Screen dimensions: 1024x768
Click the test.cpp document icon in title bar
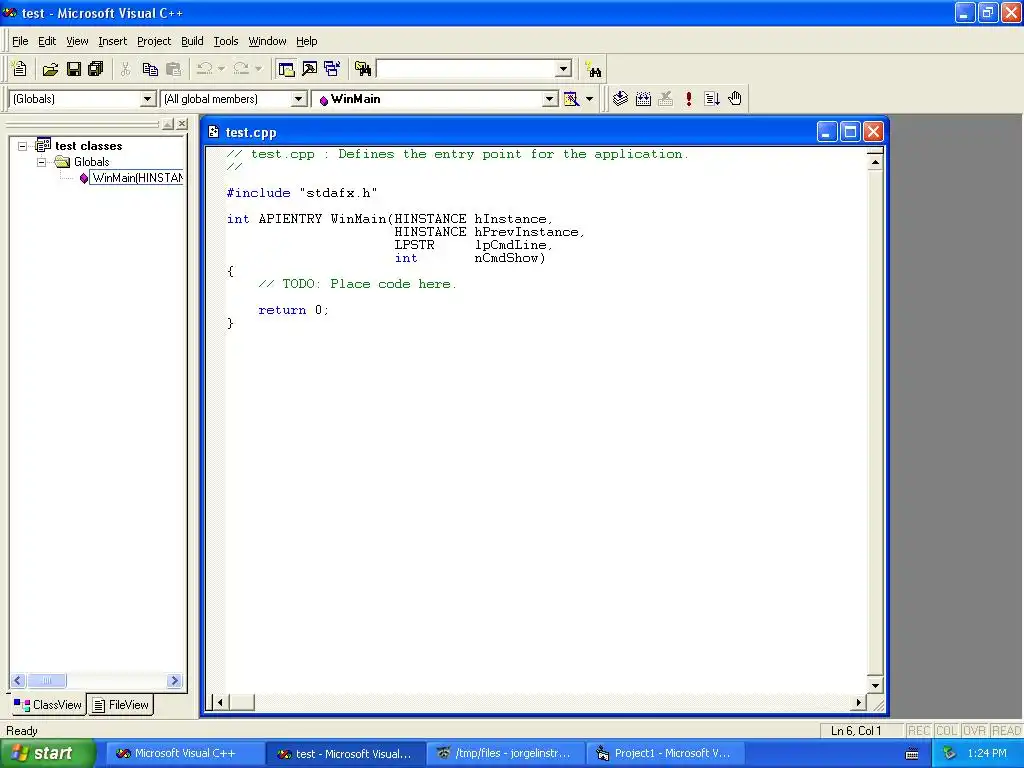click(x=214, y=132)
